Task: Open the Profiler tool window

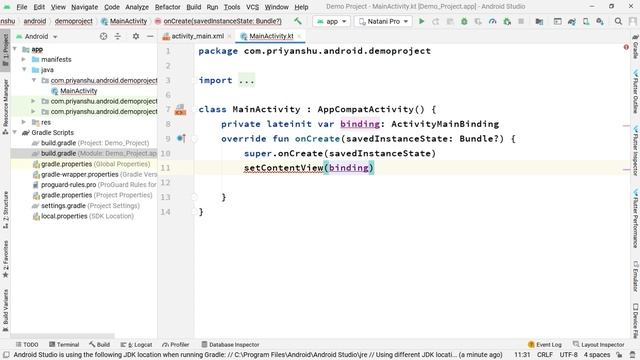Action: tap(176, 344)
